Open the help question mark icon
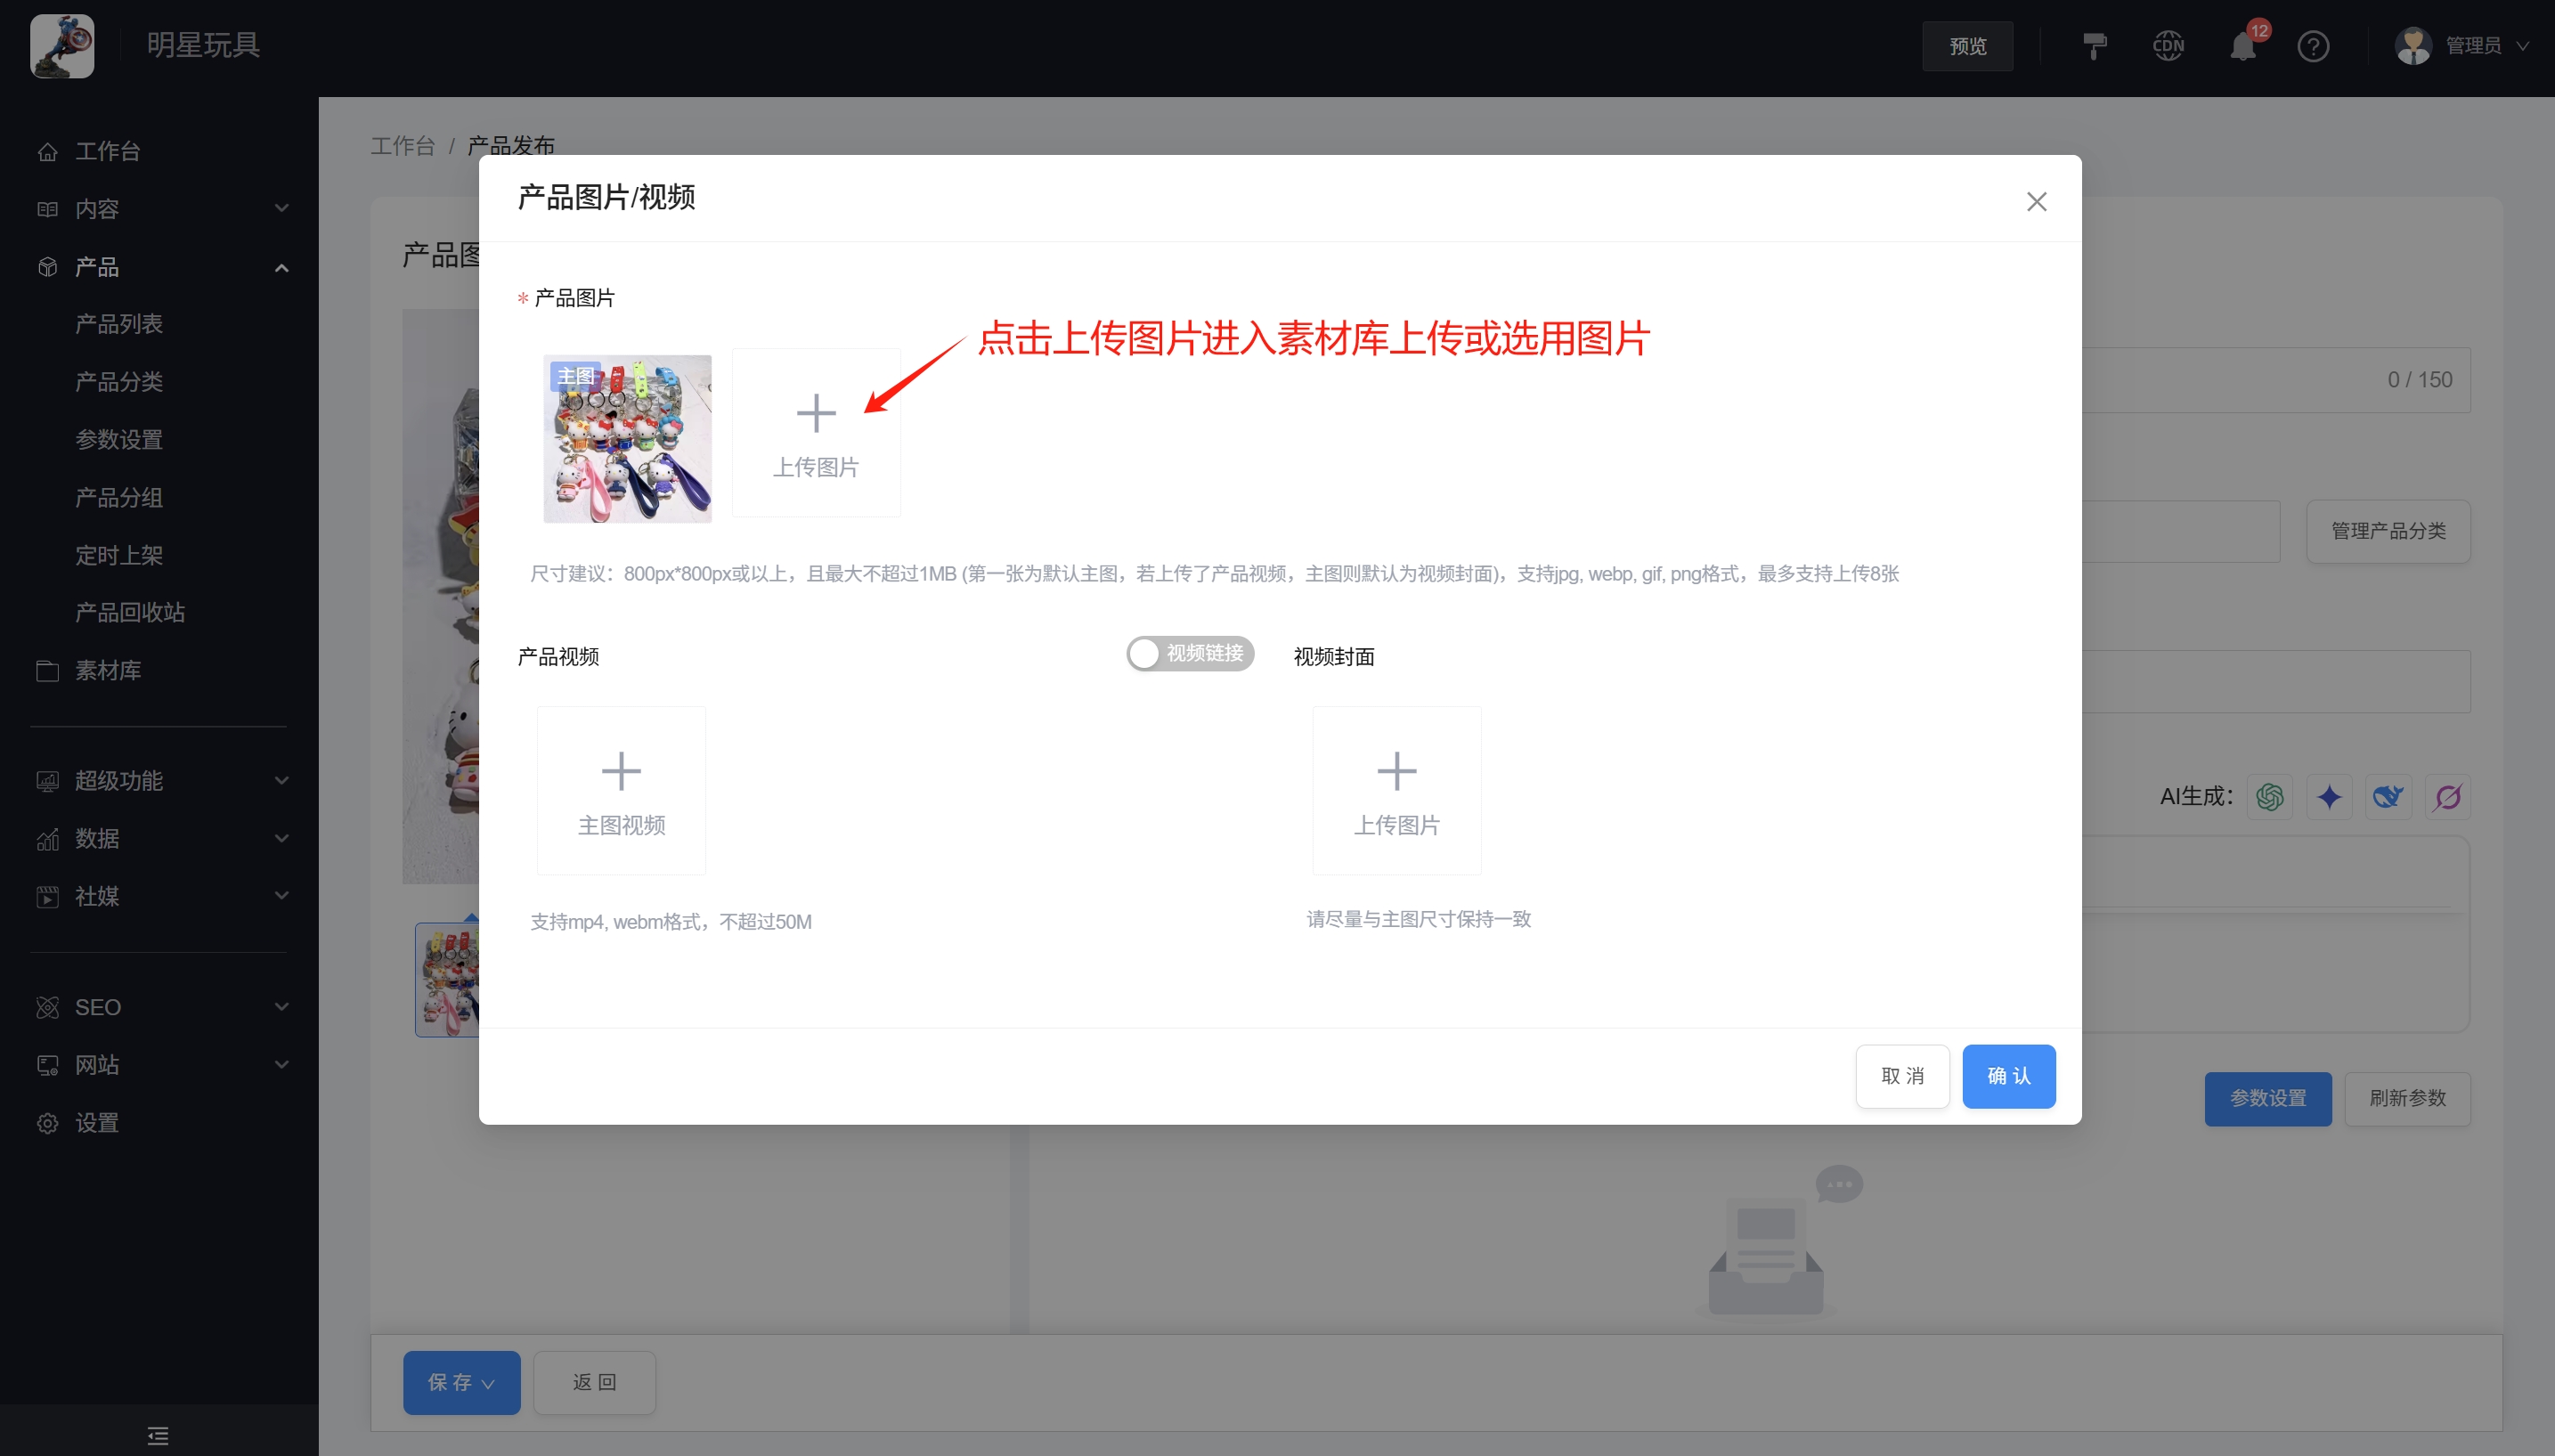 [2314, 46]
